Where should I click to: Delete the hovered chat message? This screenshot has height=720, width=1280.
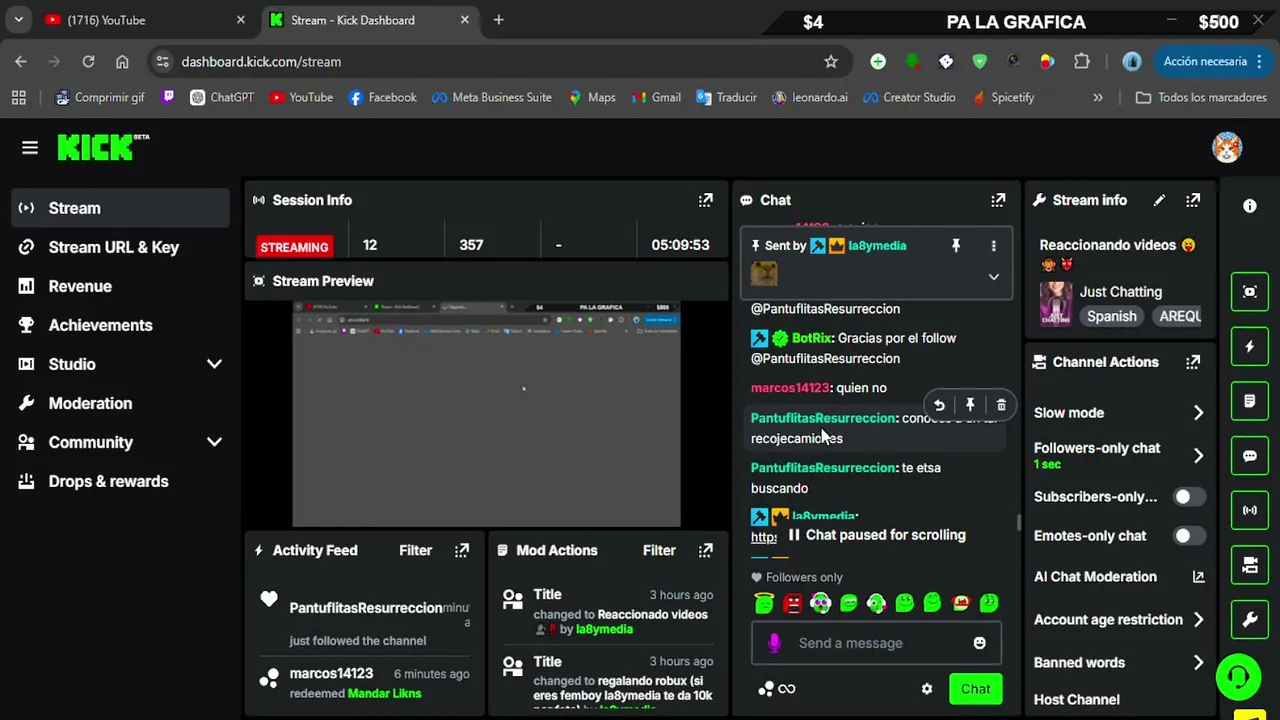pyautogui.click(x=1001, y=405)
